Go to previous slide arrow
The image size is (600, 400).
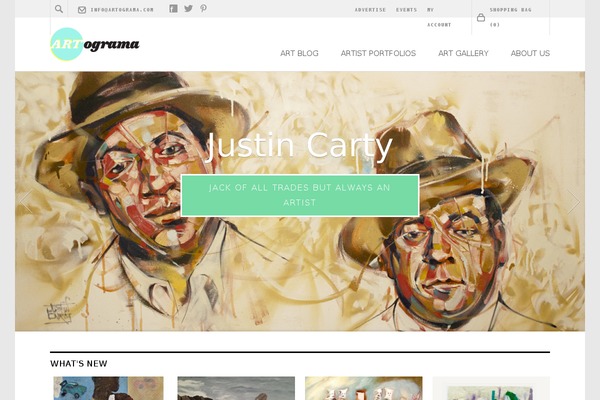26,201
